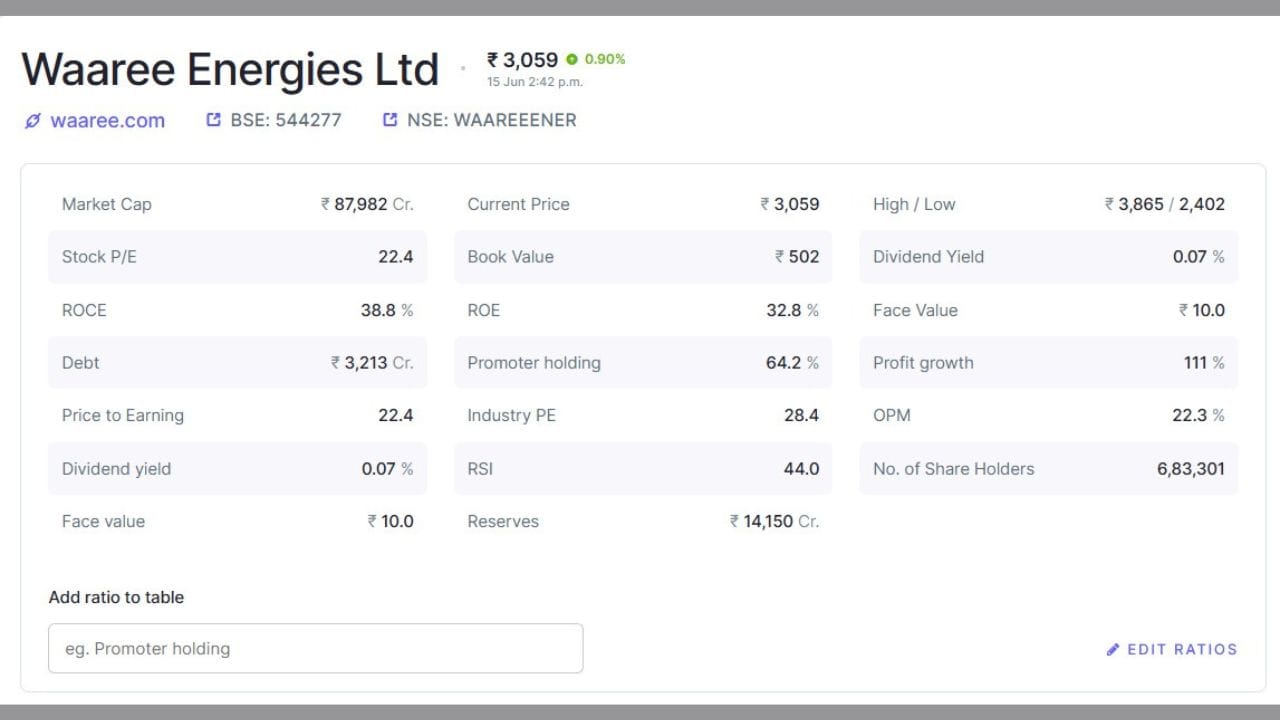Select the ₹ 3,213 Cr. debt value
The width and height of the screenshot is (1280, 720).
pyautogui.click(x=372, y=363)
